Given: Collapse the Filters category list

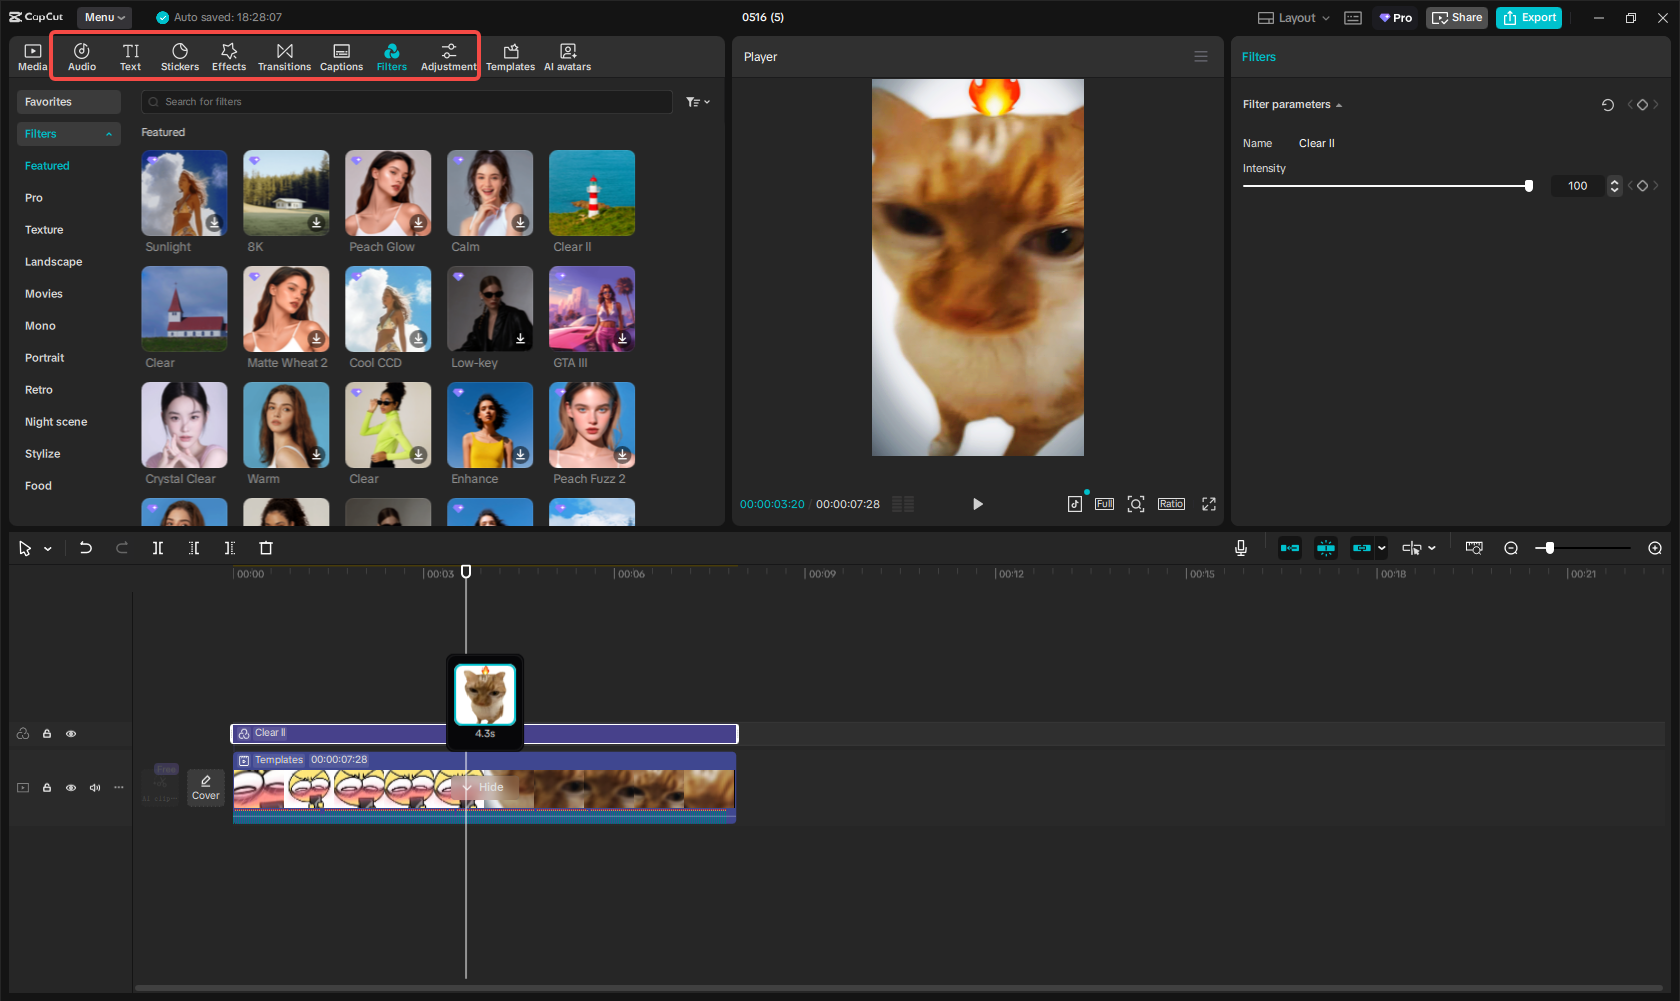Looking at the screenshot, I should tap(108, 134).
